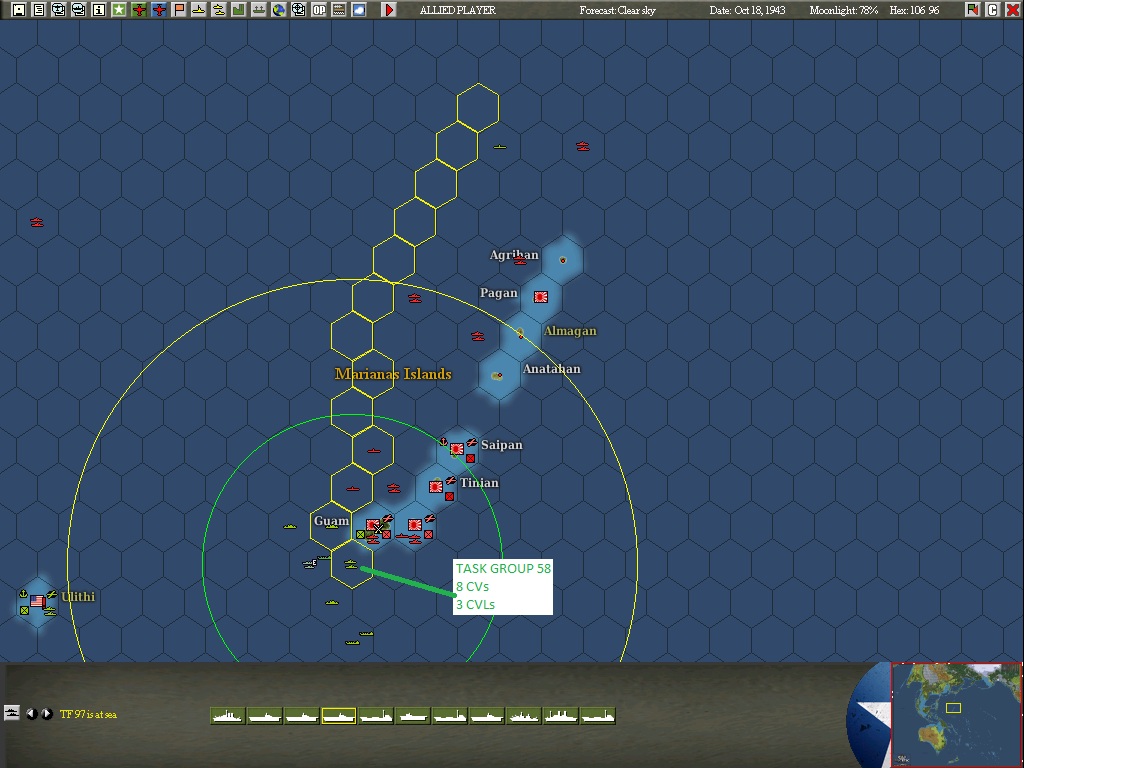Click the 'Marianas Islands' map label
Screen dimensions: 1137x774
(393, 374)
